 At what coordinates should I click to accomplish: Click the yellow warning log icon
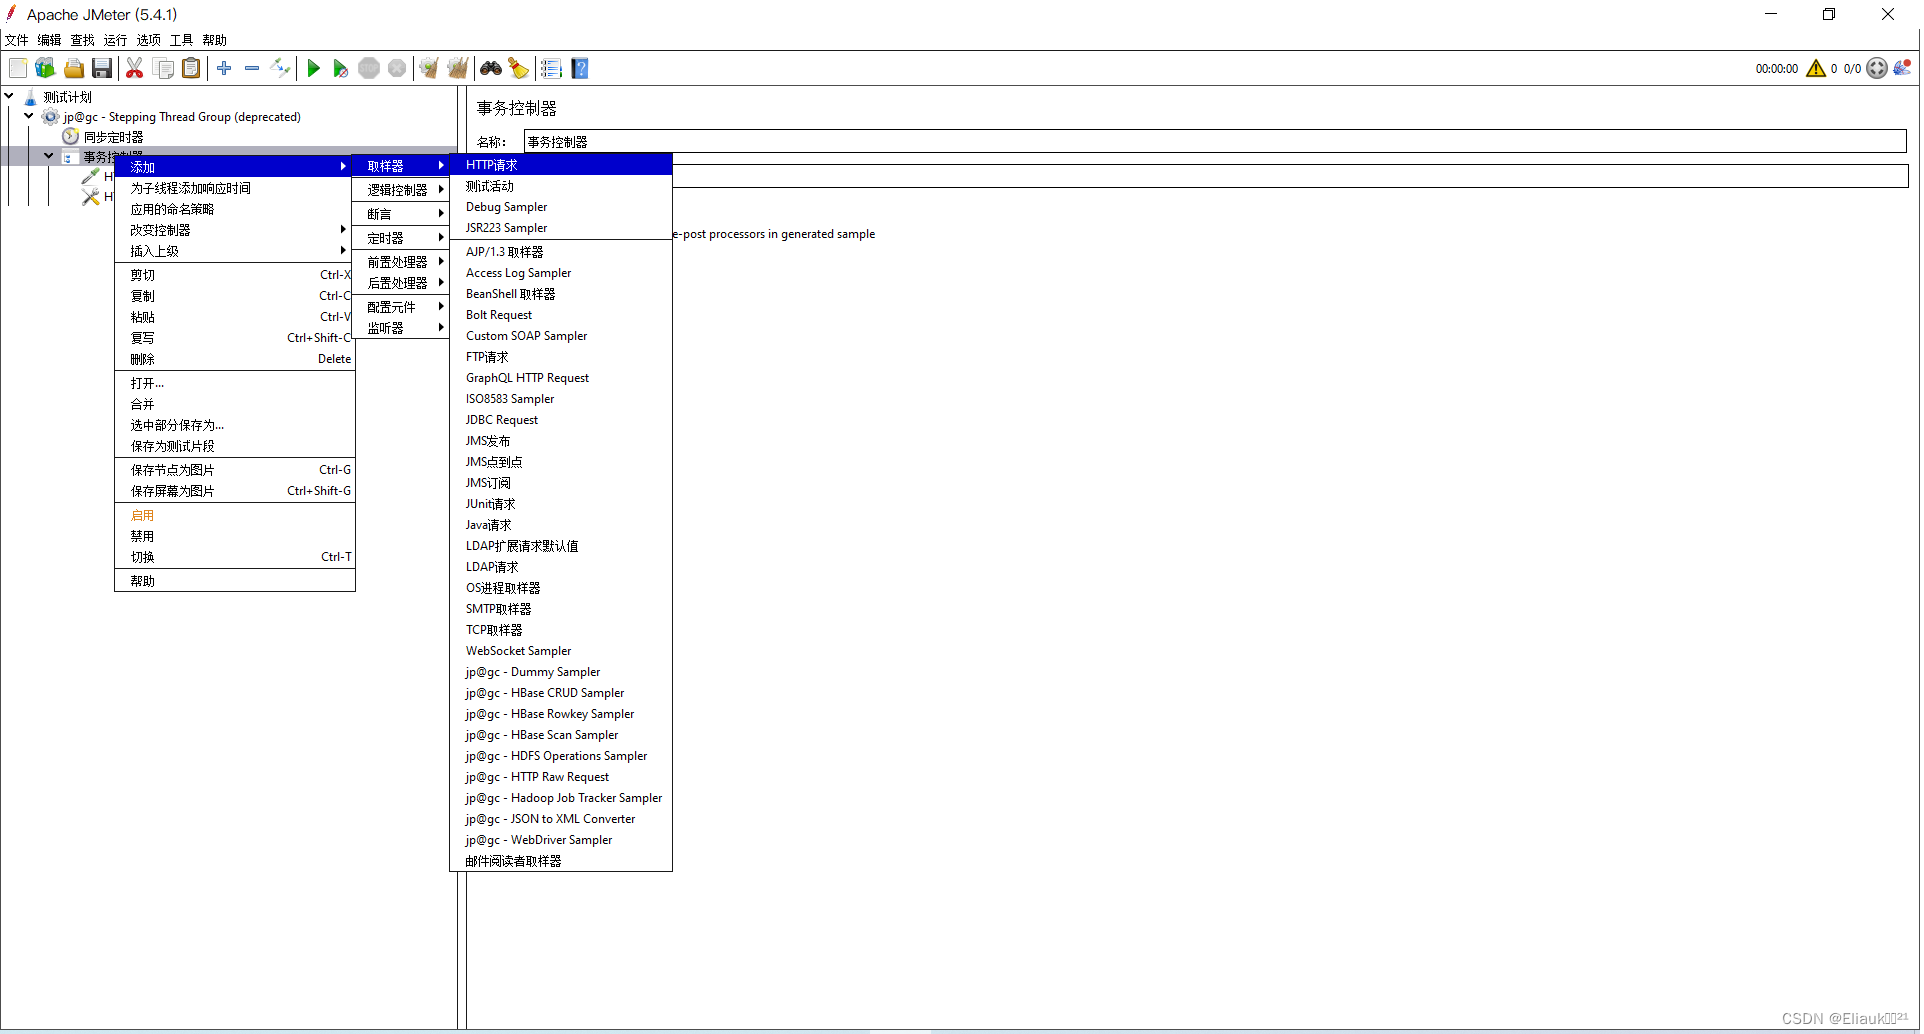1816,68
